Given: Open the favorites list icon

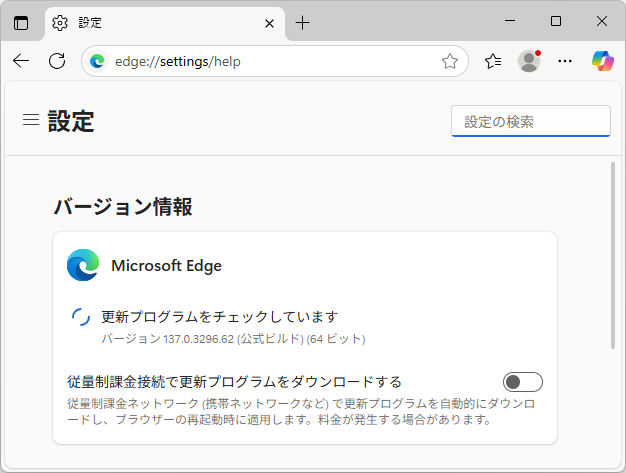Looking at the screenshot, I should (x=493, y=61).
